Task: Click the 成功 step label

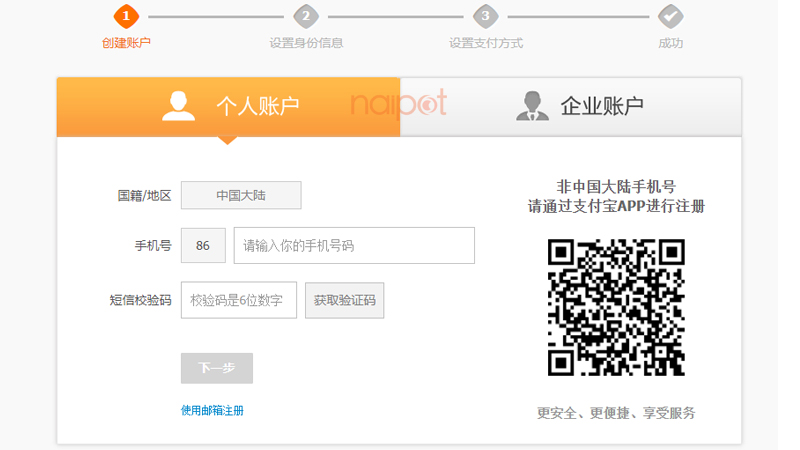Action: (670, 43)
